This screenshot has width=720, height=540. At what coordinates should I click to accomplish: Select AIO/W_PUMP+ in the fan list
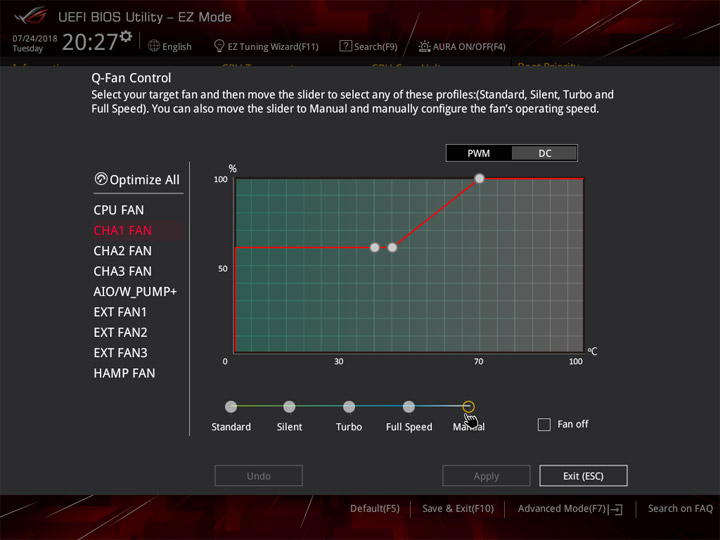coord(135,292)
